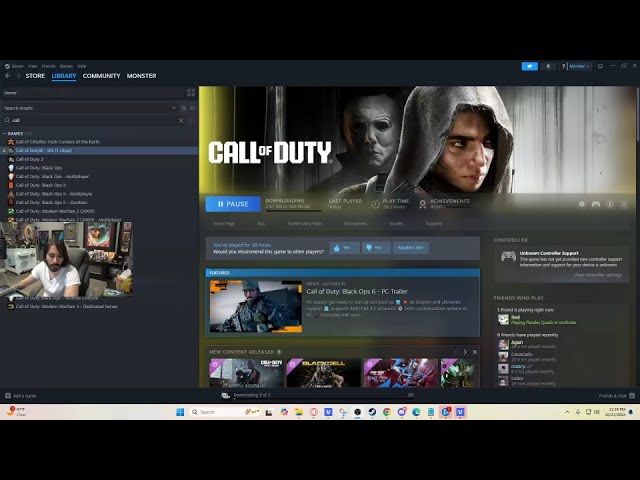Toggle the ready-to-play filter icon

(192, 108)
